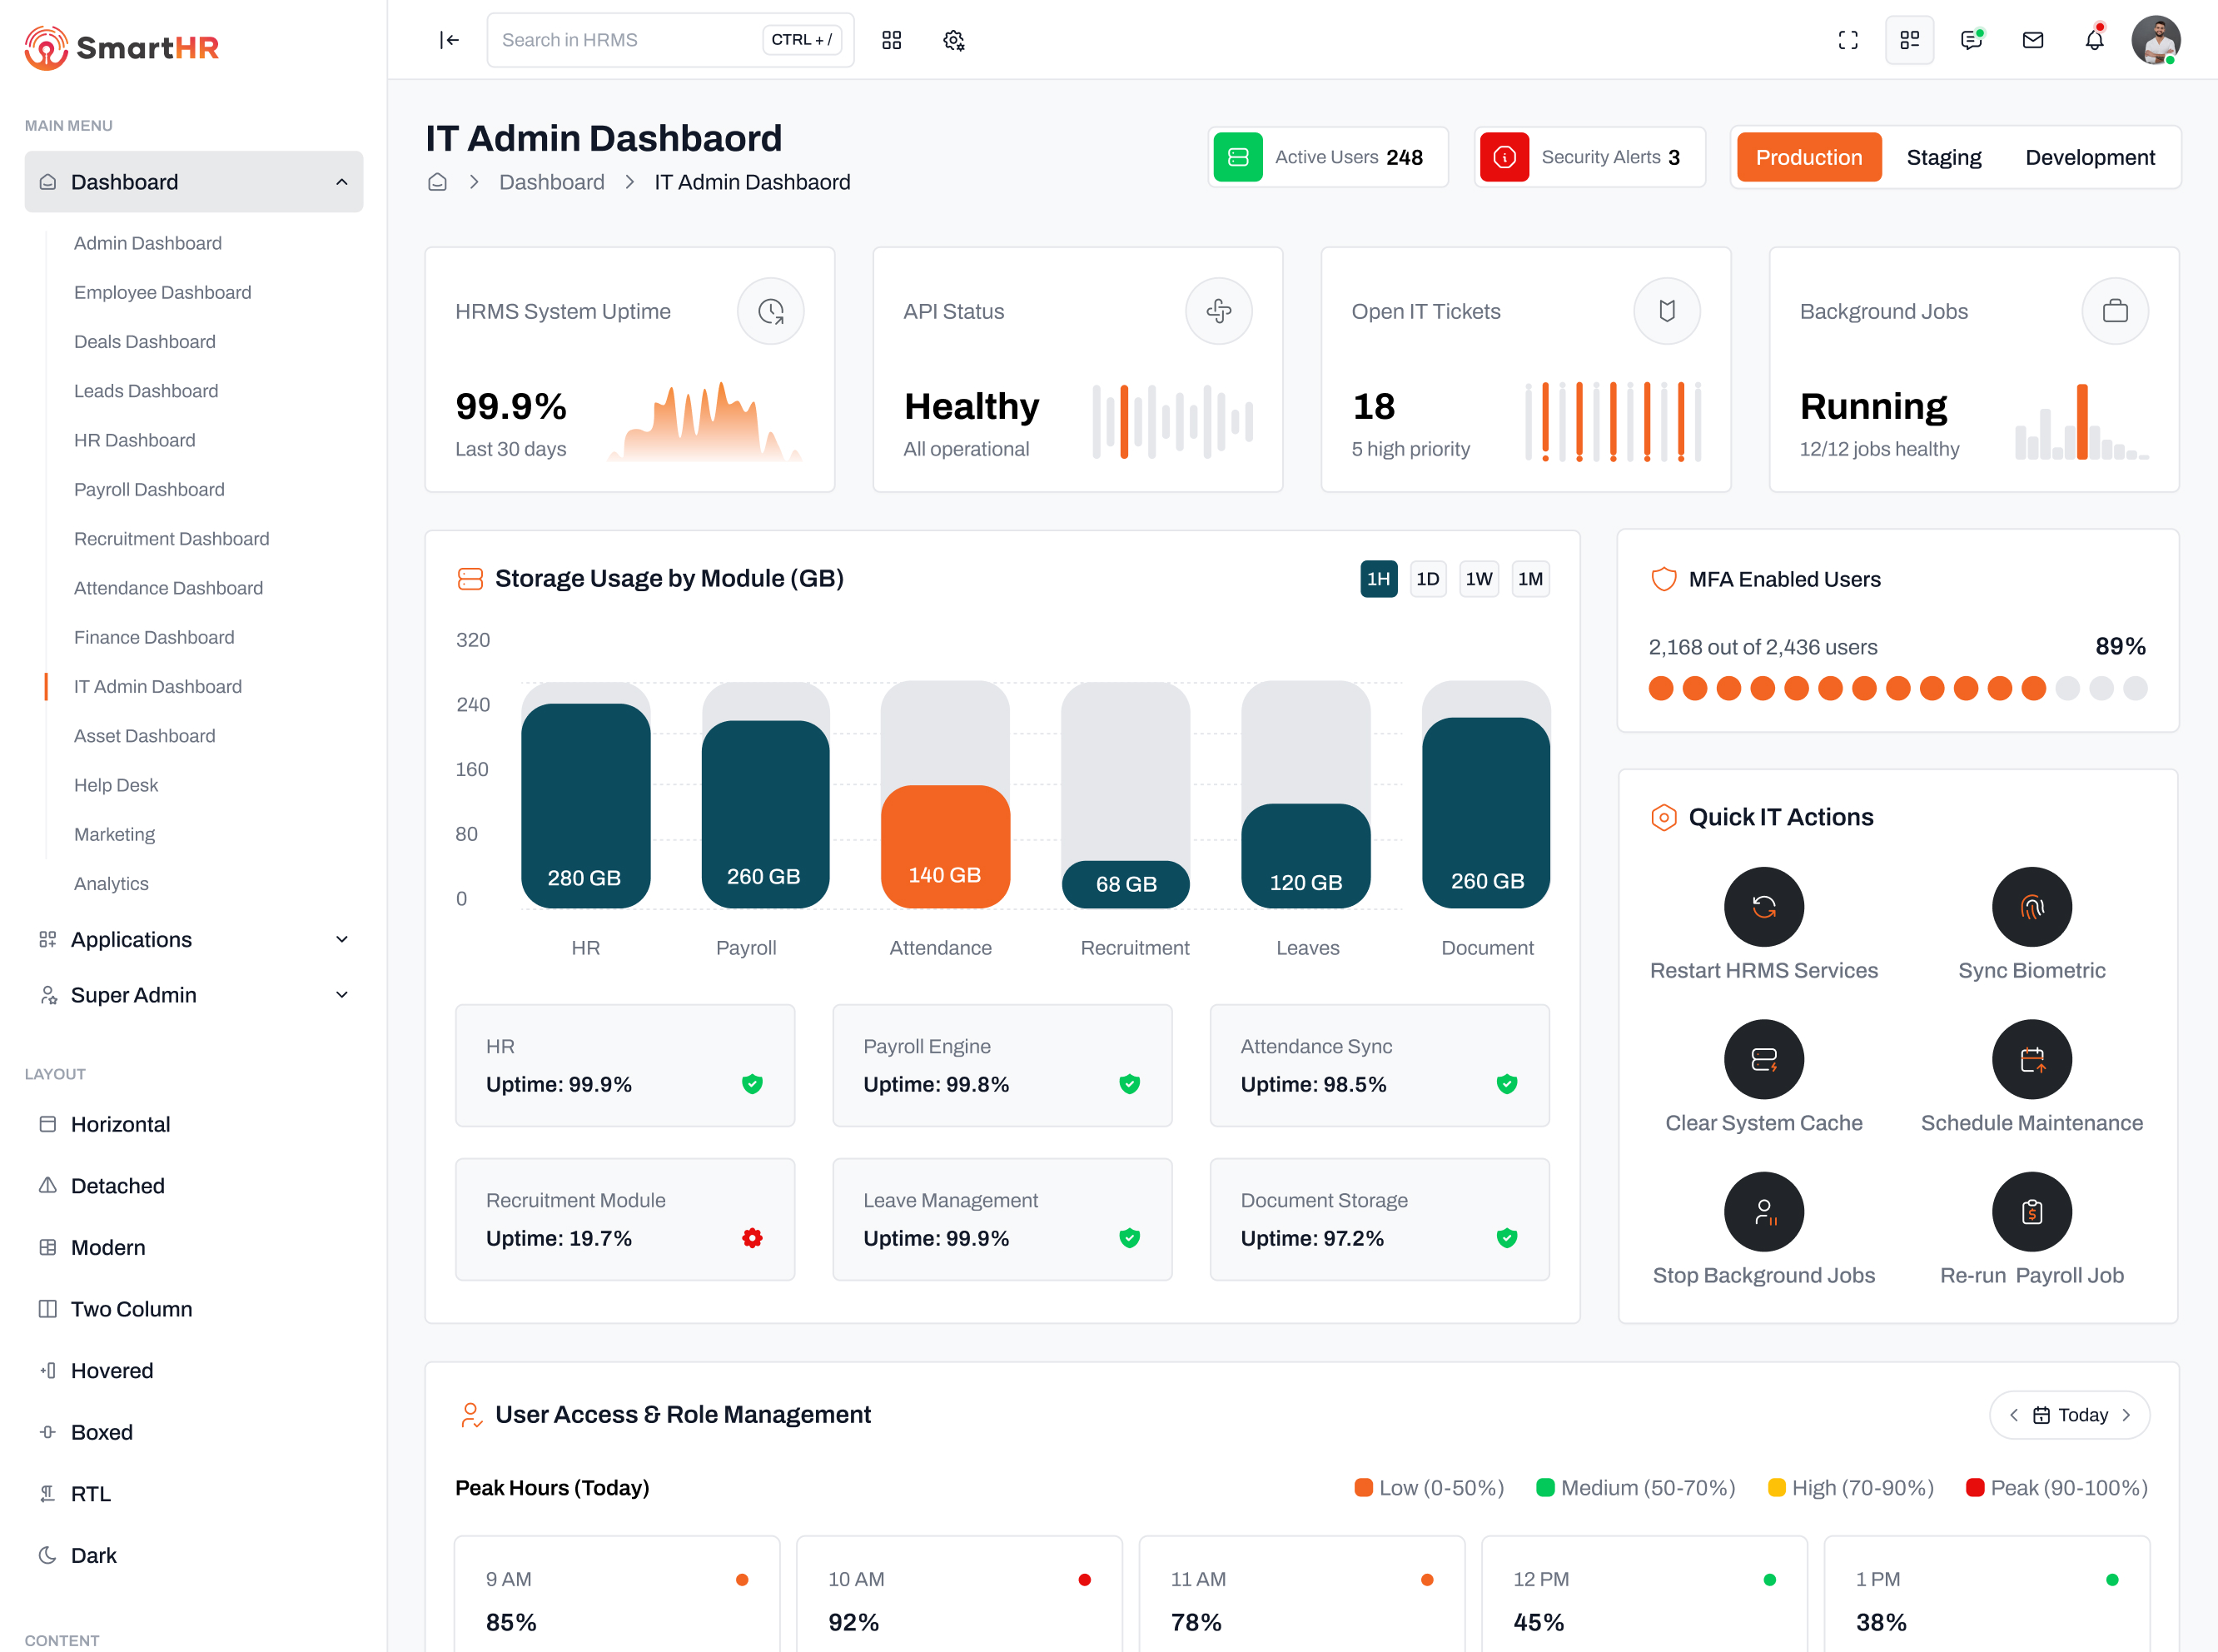Open the mail inbox icon
2218x1652 pixels.
[2033, 40]
